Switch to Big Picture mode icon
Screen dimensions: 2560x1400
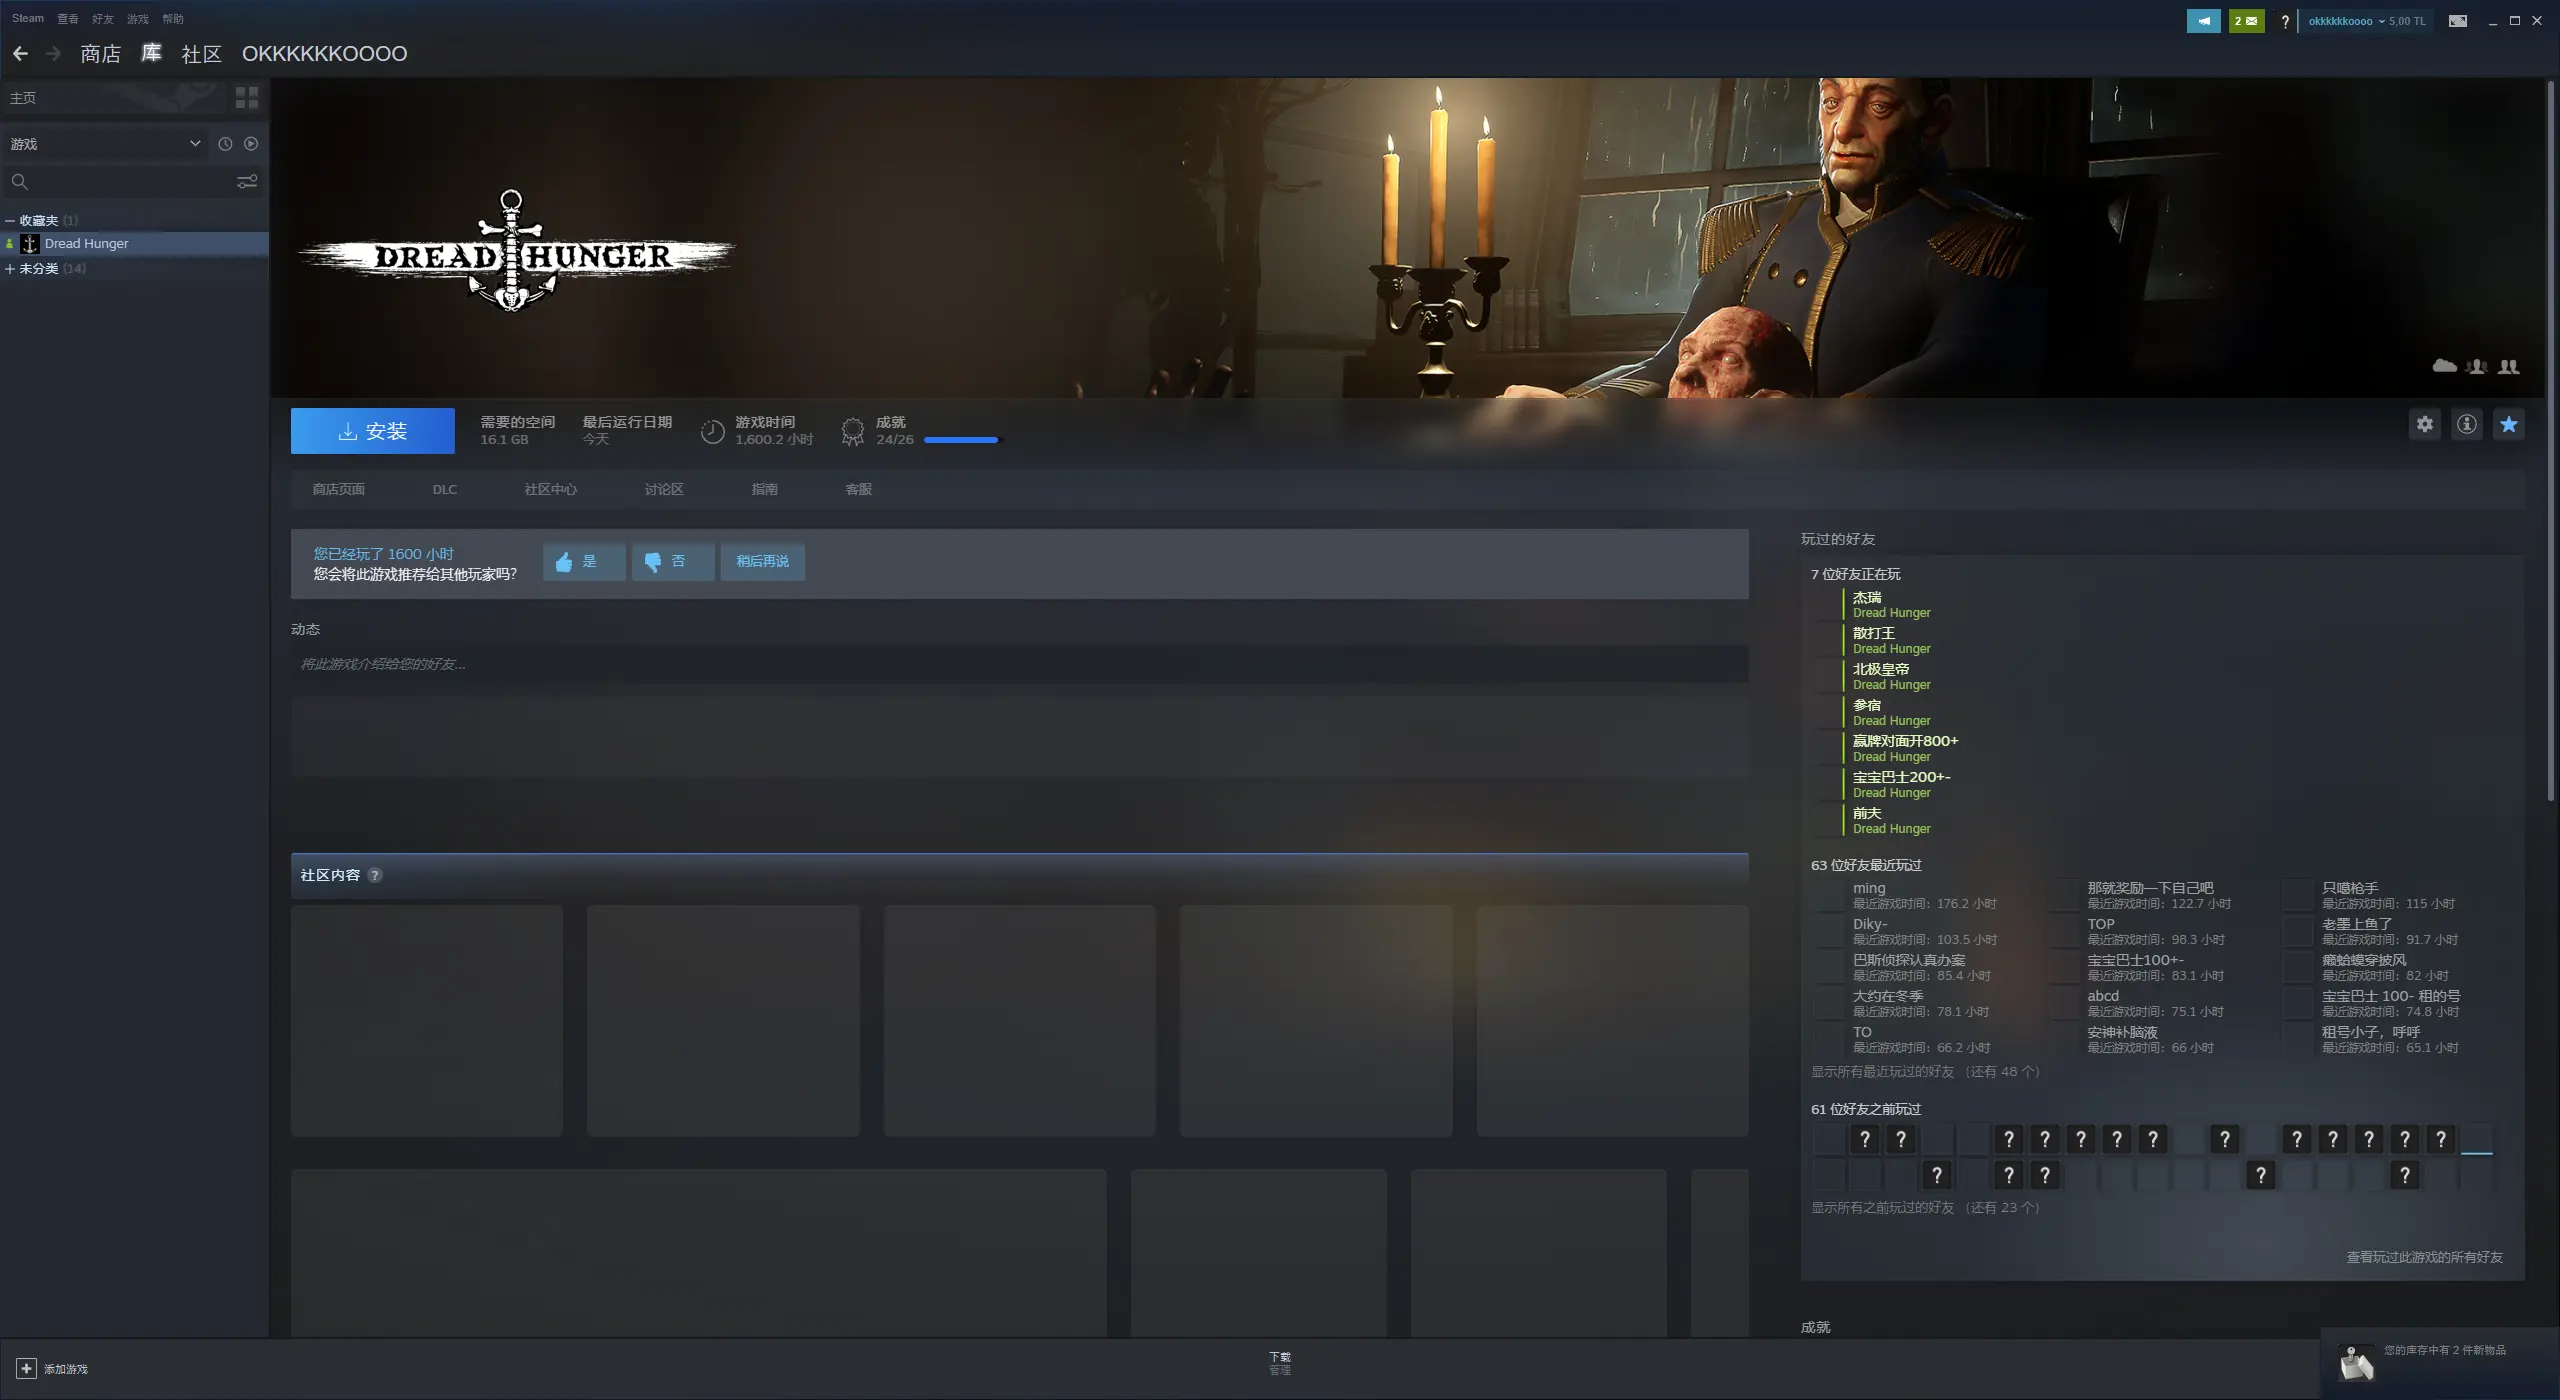tap(2457, 21)
